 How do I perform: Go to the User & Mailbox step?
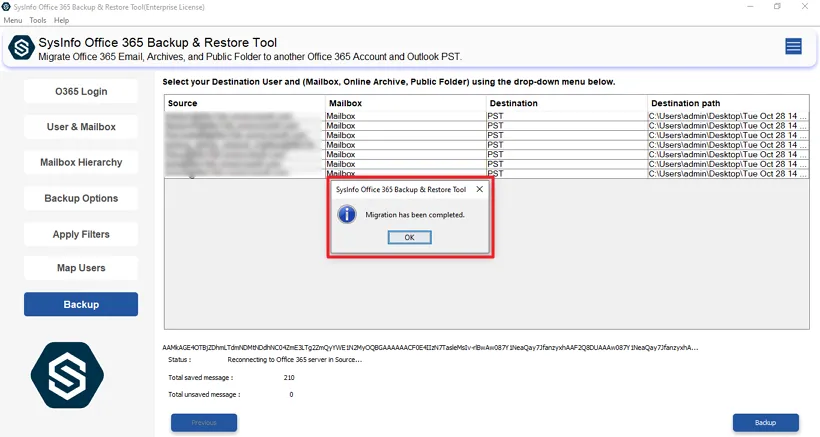click(81, 127)
